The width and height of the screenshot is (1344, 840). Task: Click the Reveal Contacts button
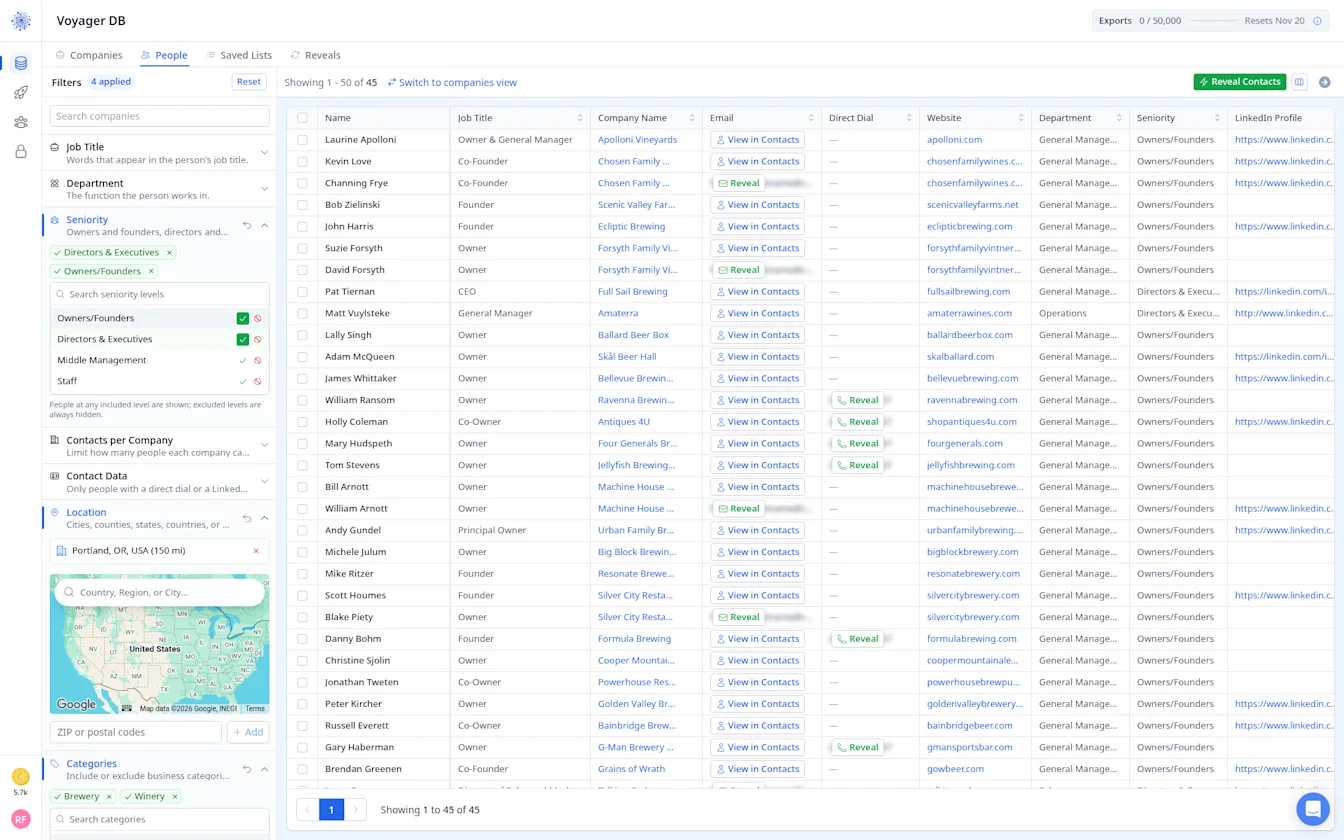[x=1240, y=82]
